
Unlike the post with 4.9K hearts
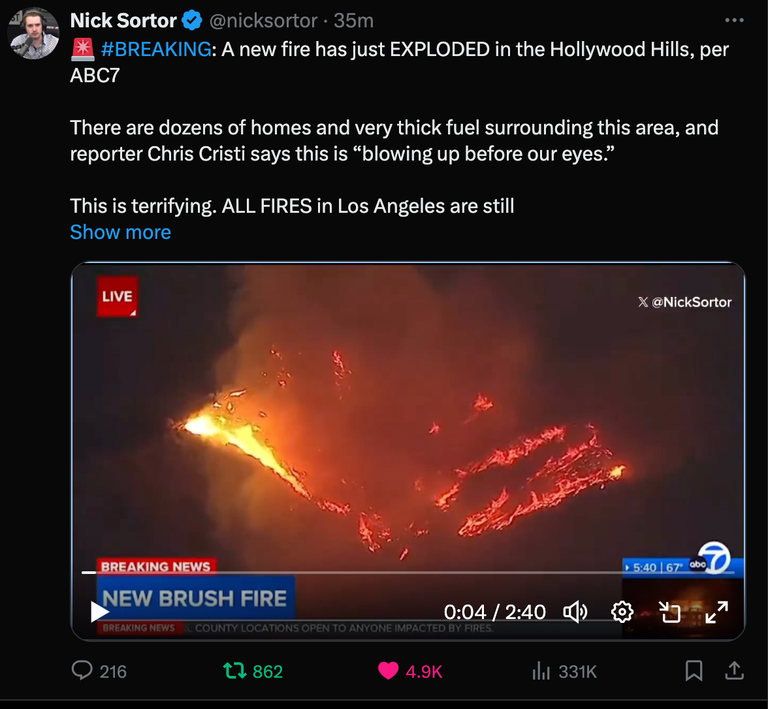coord(388,671)
